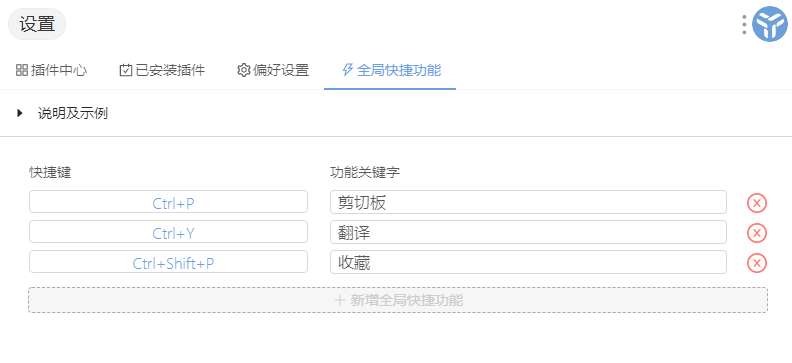Click the grid icon beside 插件中心
This screenshot has height=363, width=792.
(22, 70)
